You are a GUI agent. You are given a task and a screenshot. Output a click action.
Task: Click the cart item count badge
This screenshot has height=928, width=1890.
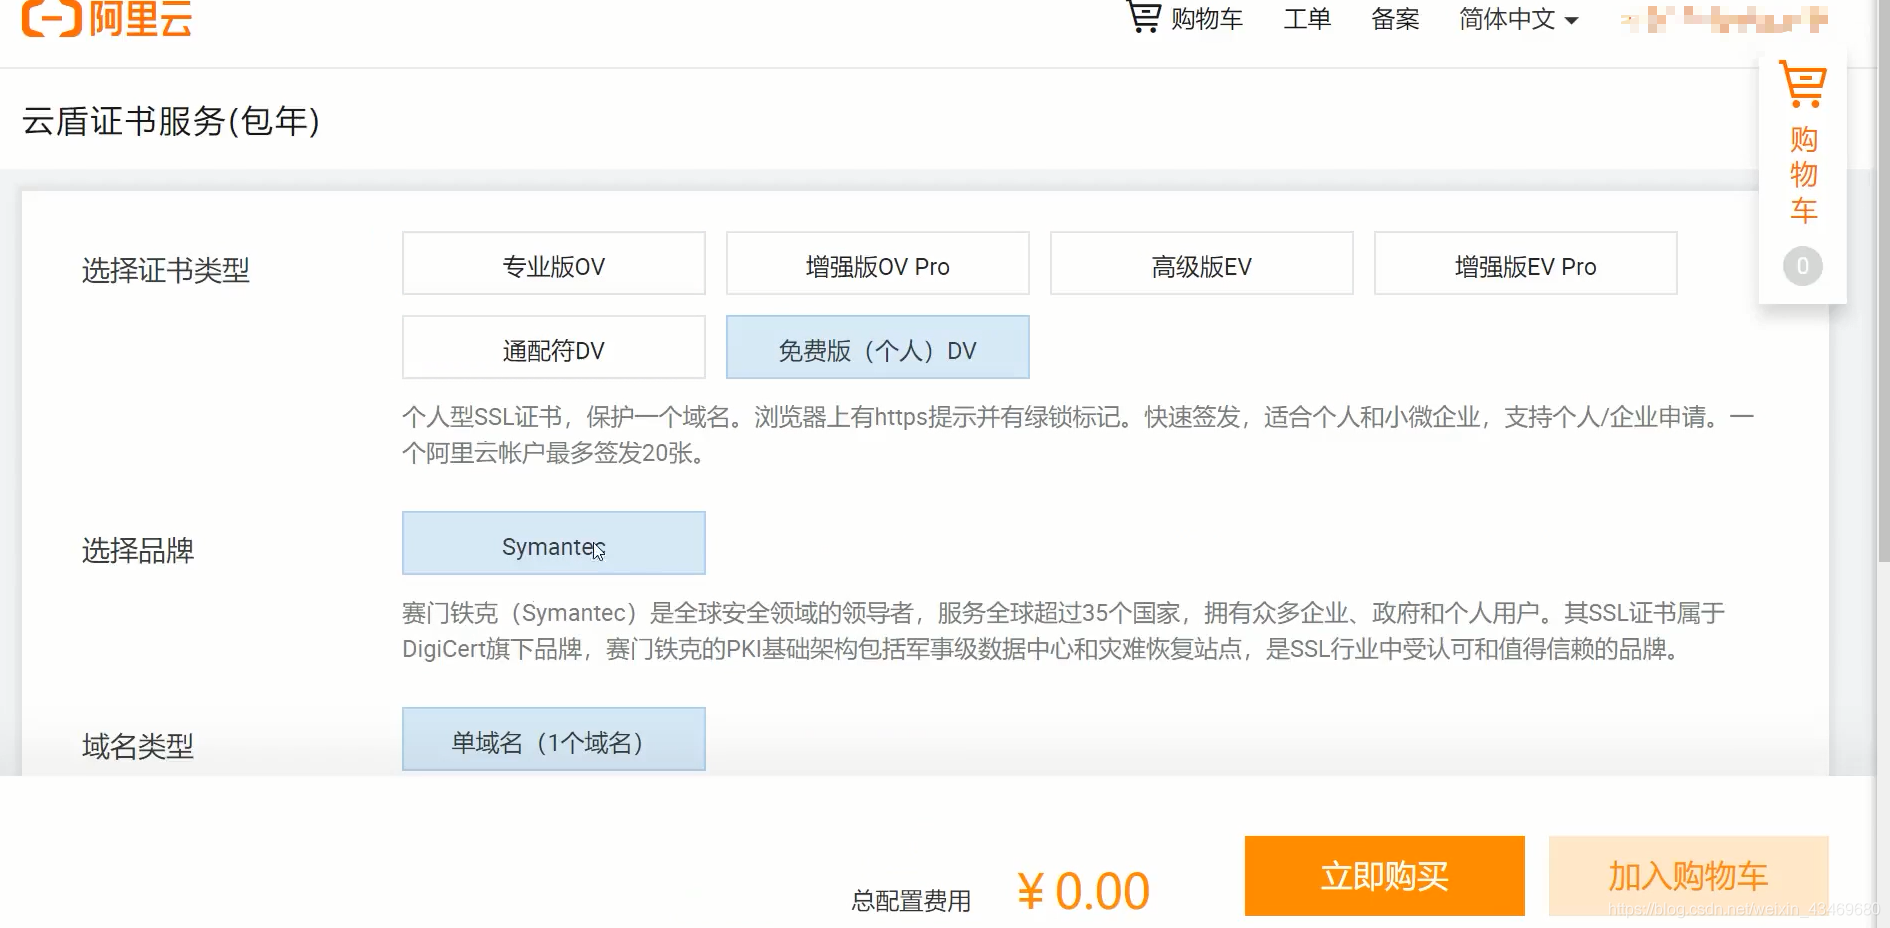[x=1803, y=266]
